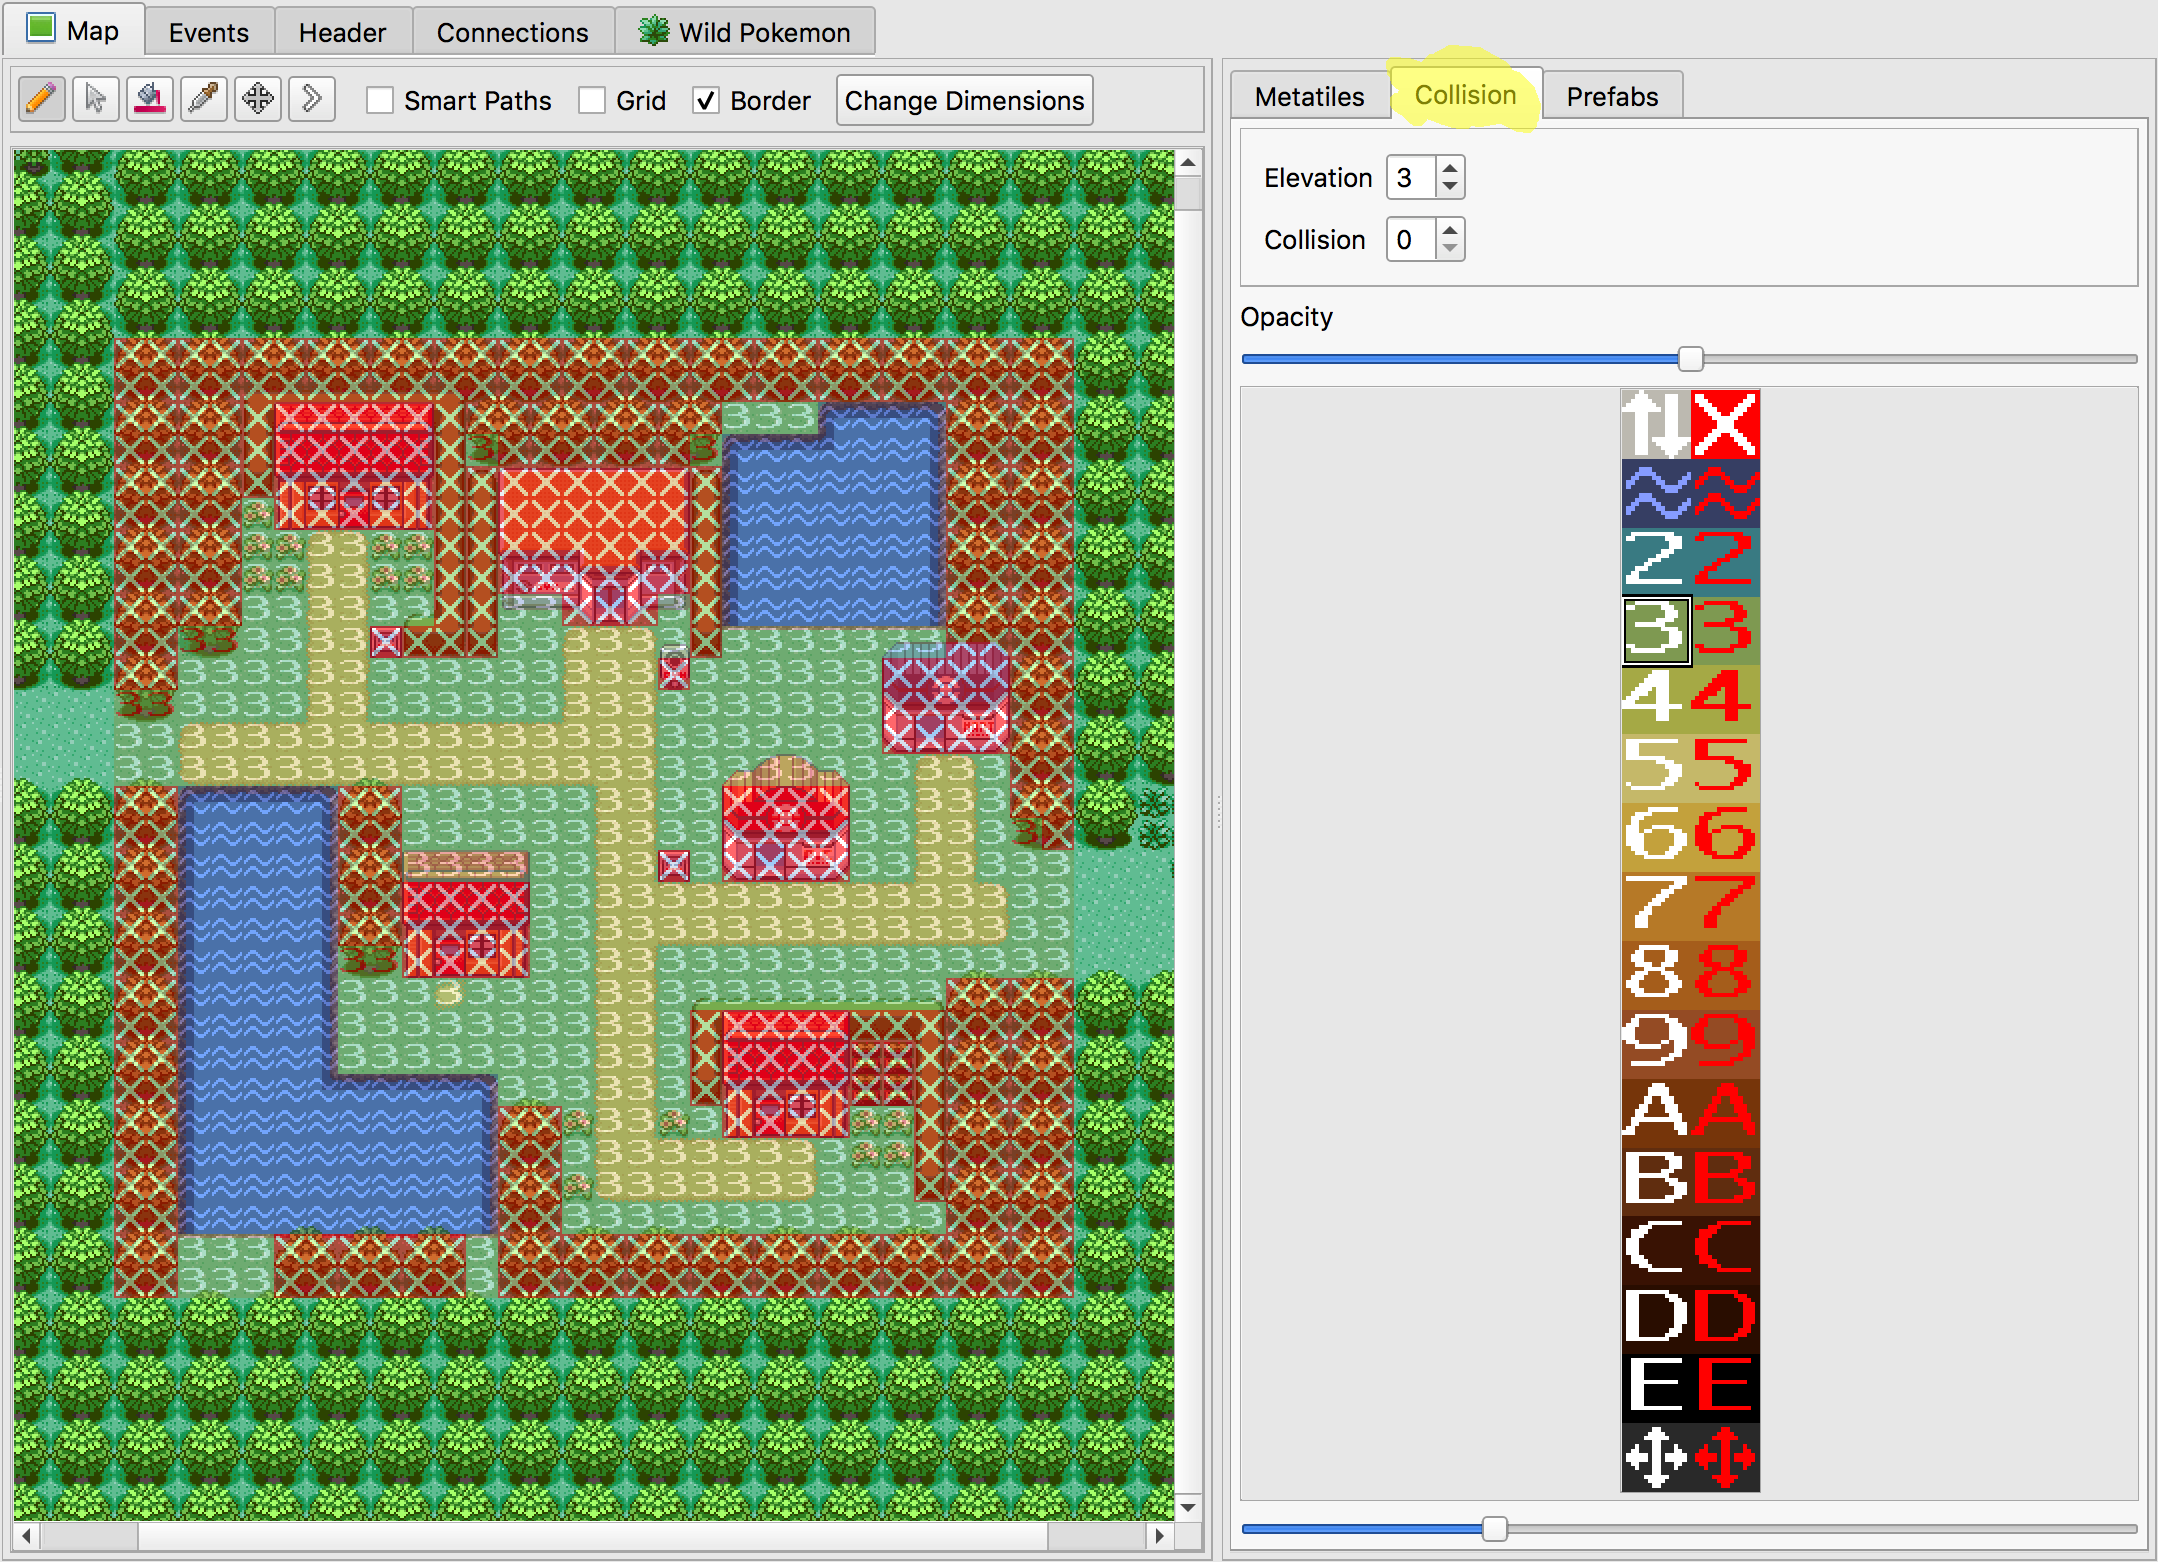The width and height of the screenshot is (2158, 1562).
Task: Open the Wild Pokemon tab
Action: [x=745, y=32]
